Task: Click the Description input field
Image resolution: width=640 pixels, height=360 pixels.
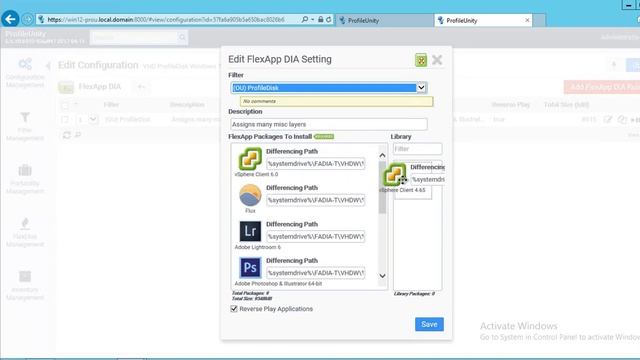Action: tap(329, 124)
